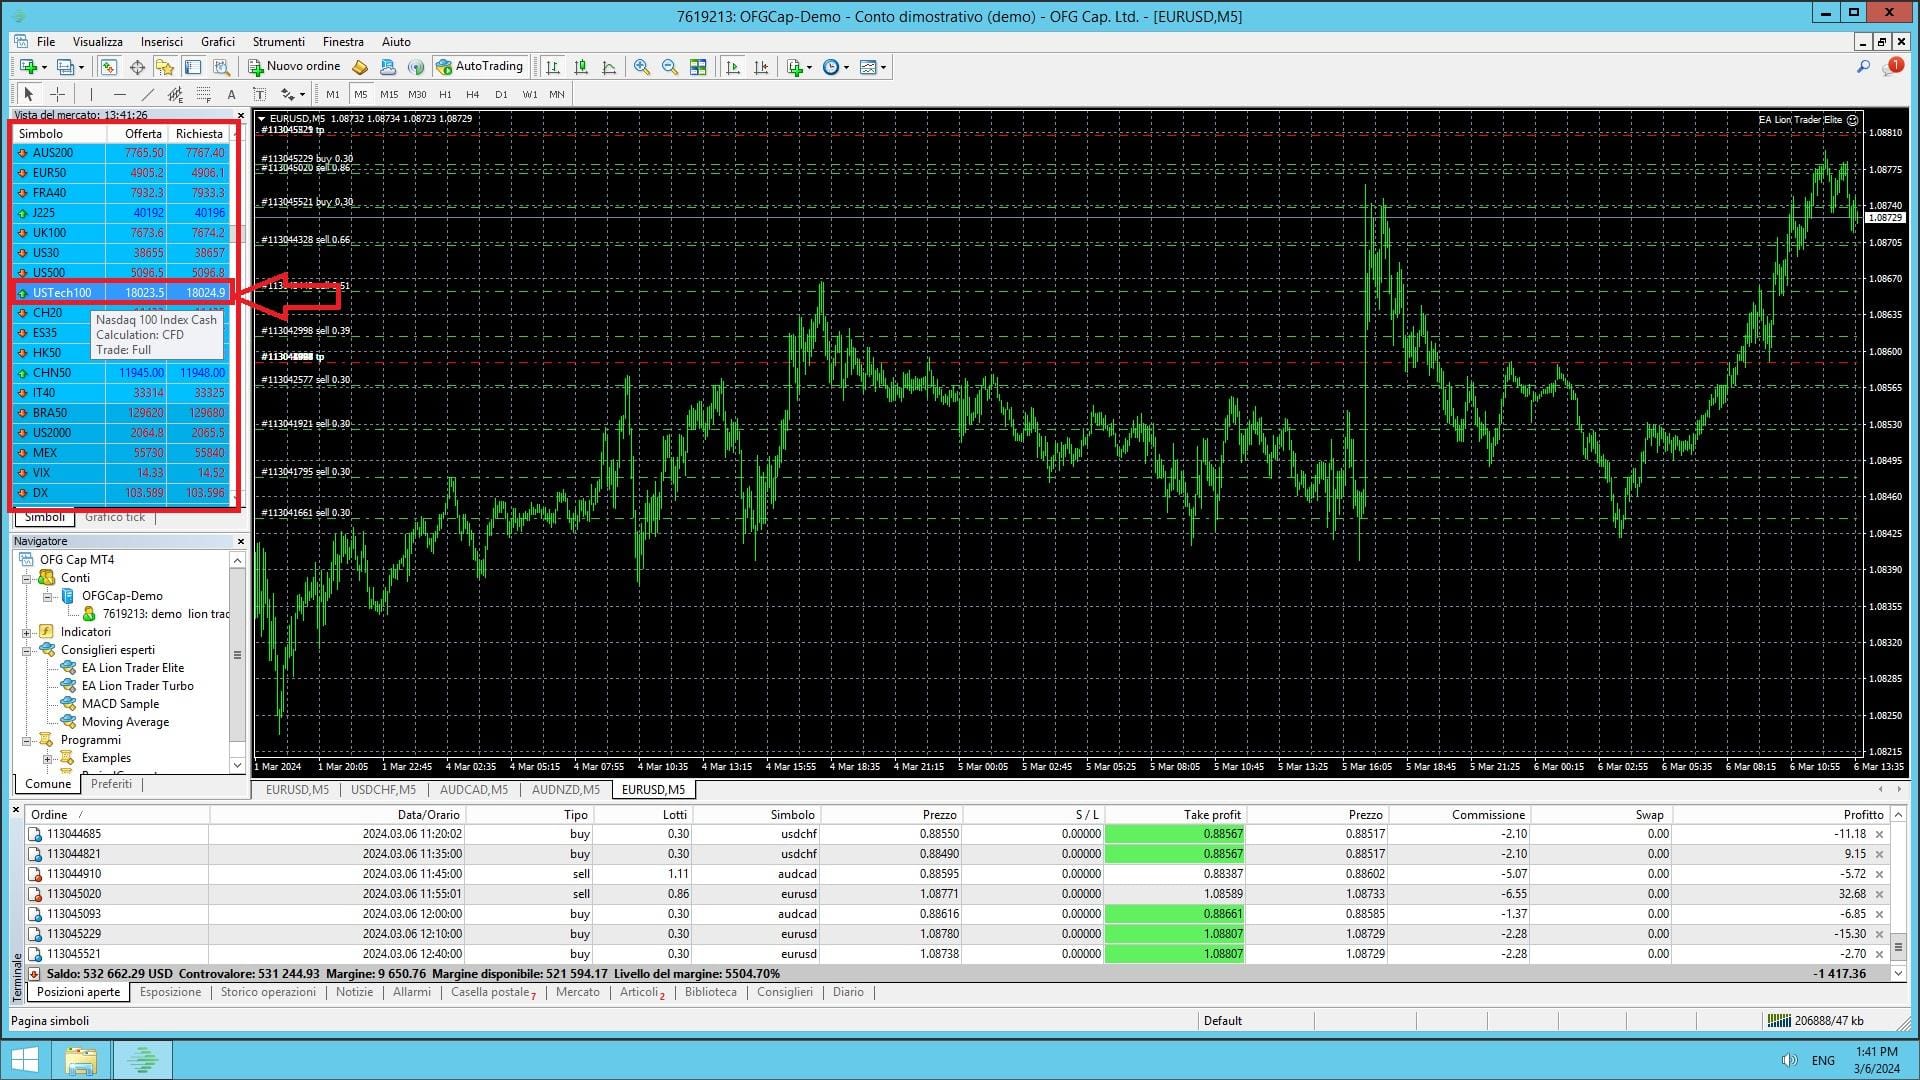Open the search magnifier icon

[1863, 67]
